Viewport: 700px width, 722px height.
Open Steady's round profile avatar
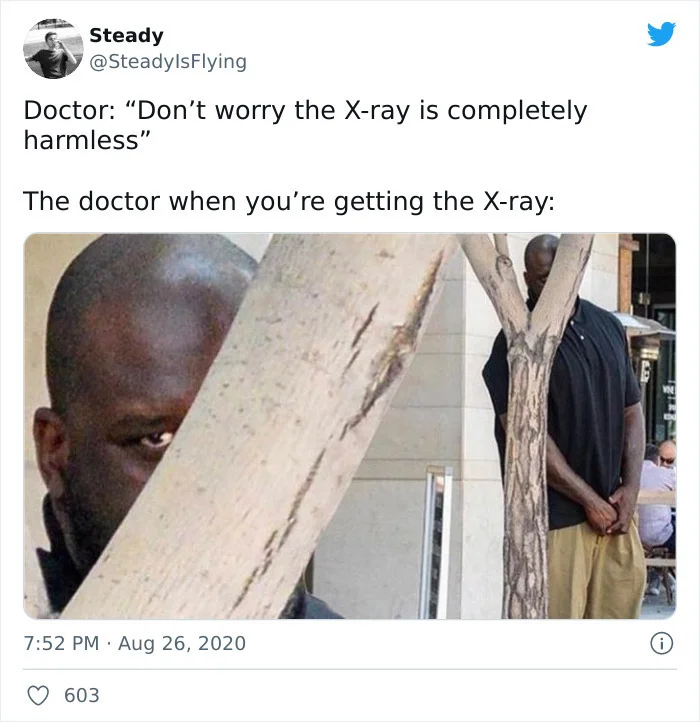point(53,49)
